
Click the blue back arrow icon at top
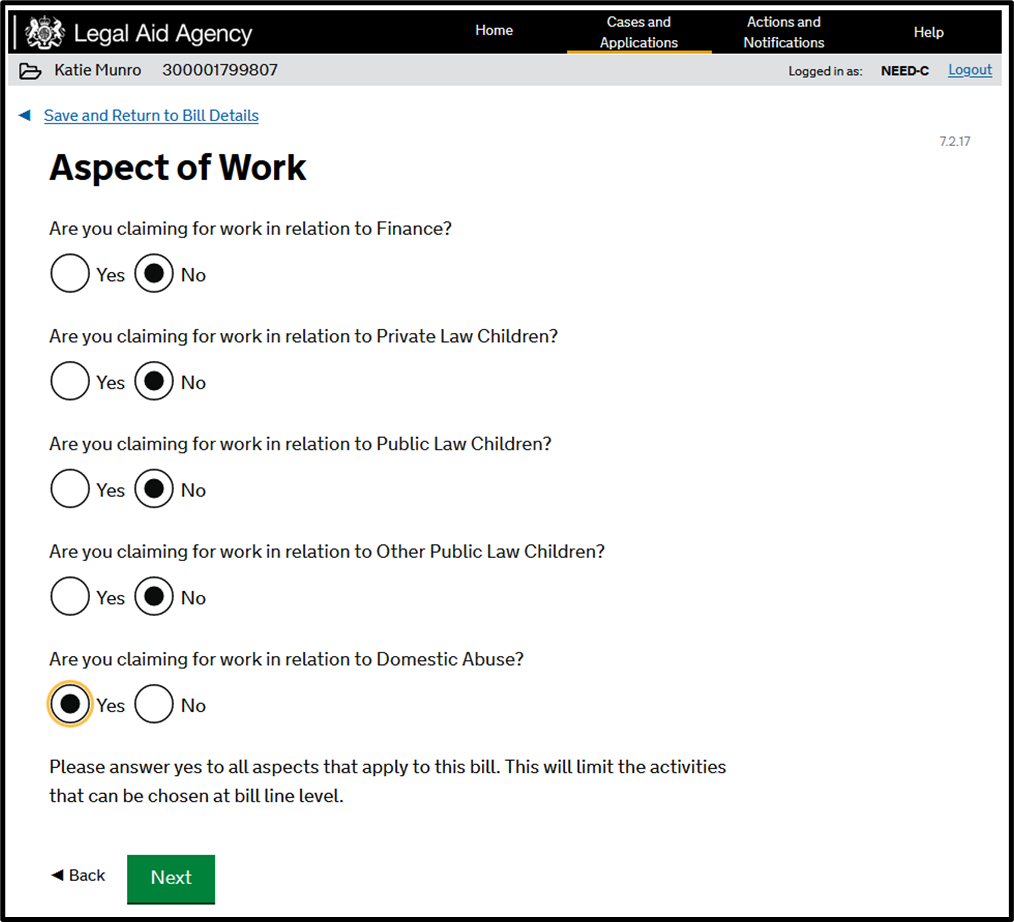click(x=25, y=116)
